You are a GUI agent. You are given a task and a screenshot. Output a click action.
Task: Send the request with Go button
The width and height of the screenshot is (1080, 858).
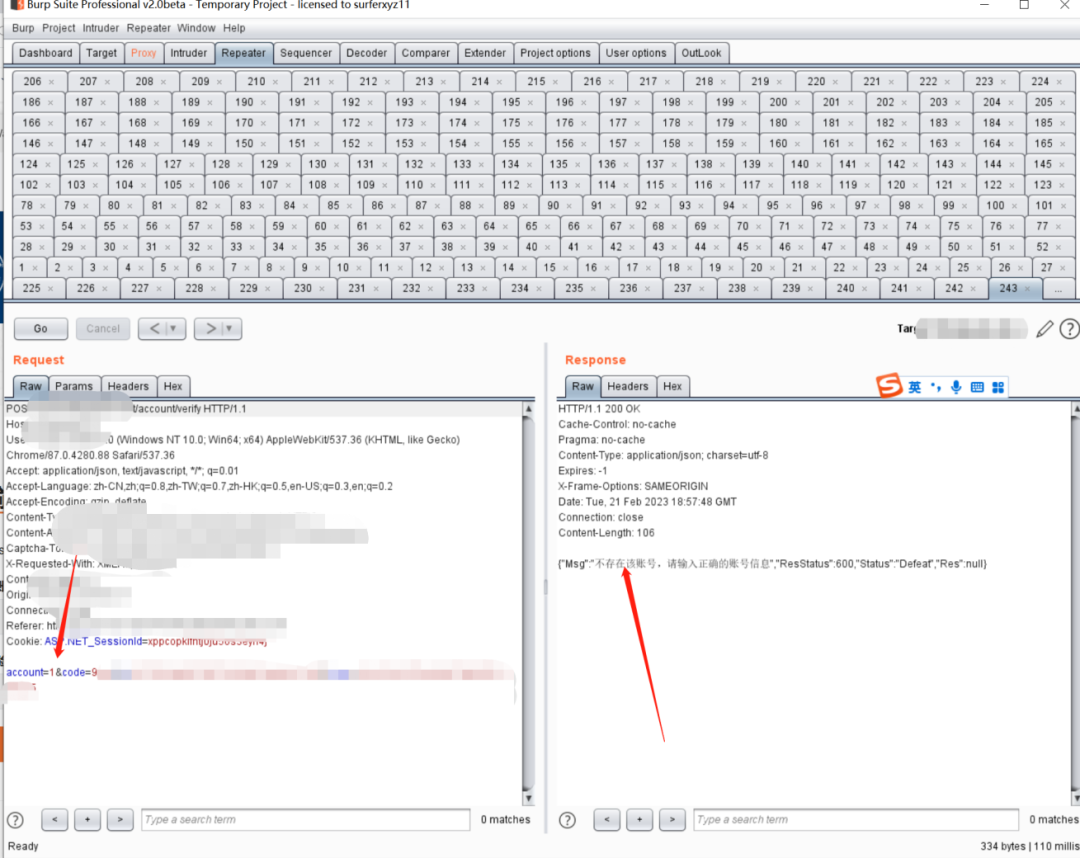click(x=41, y=329)
